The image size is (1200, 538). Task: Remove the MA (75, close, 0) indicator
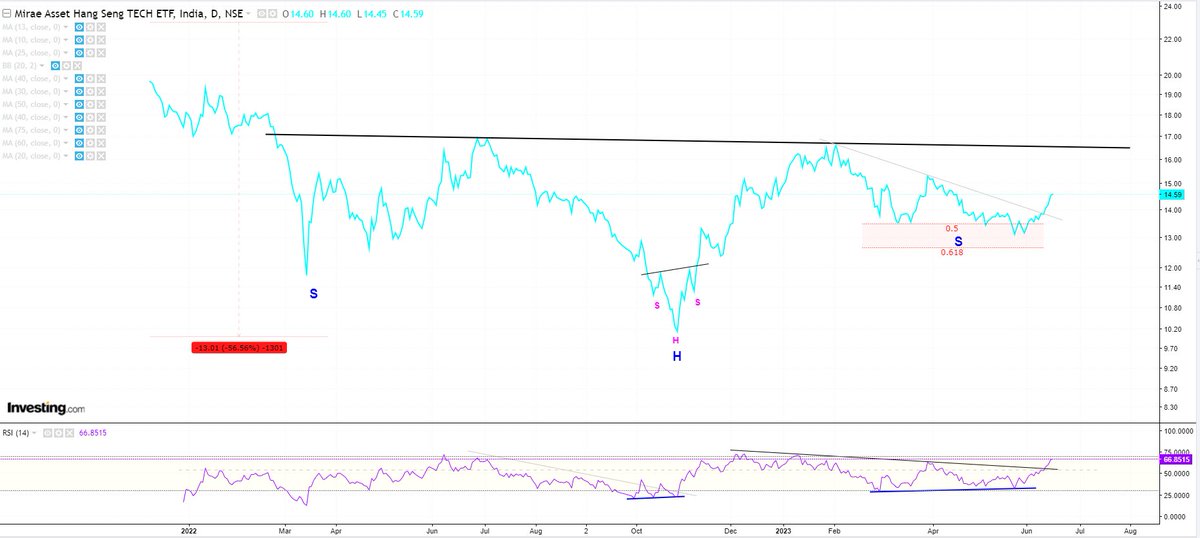pos(101,130)
